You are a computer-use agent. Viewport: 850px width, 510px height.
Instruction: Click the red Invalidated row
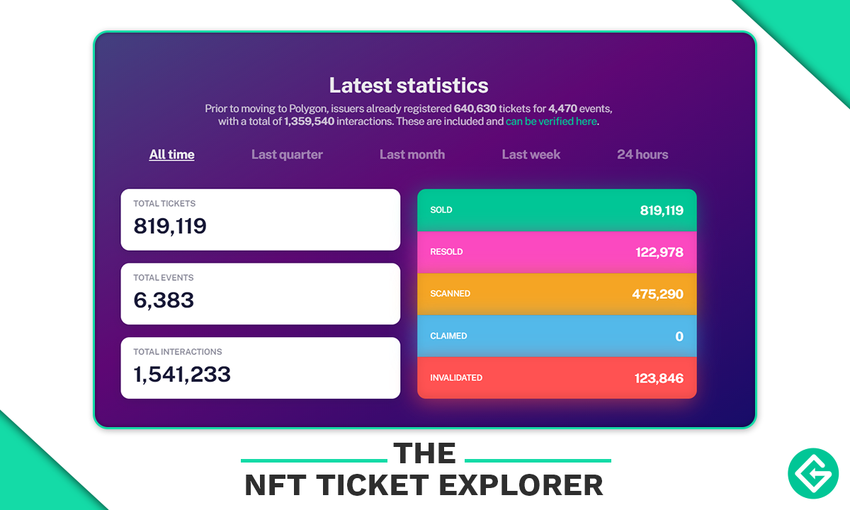pyautogui.click(x=556, y=378)
